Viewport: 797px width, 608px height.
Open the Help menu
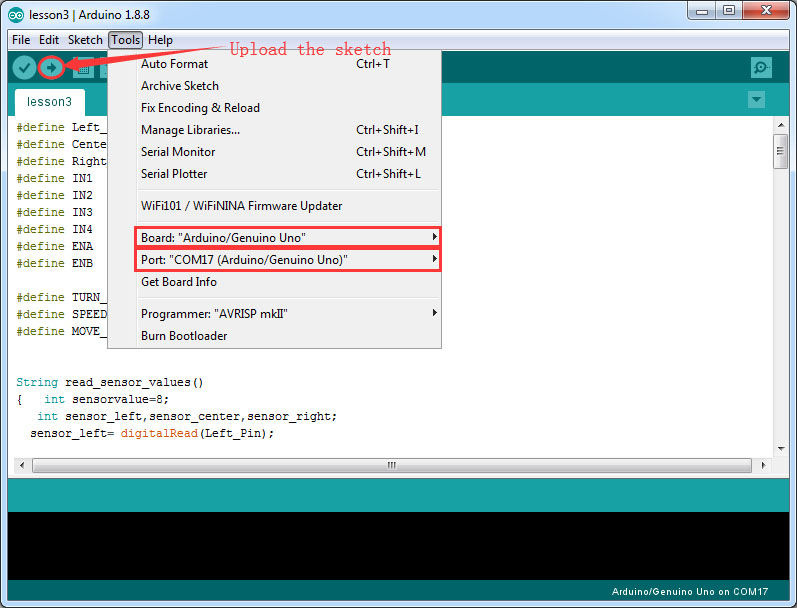click(160, 40)
